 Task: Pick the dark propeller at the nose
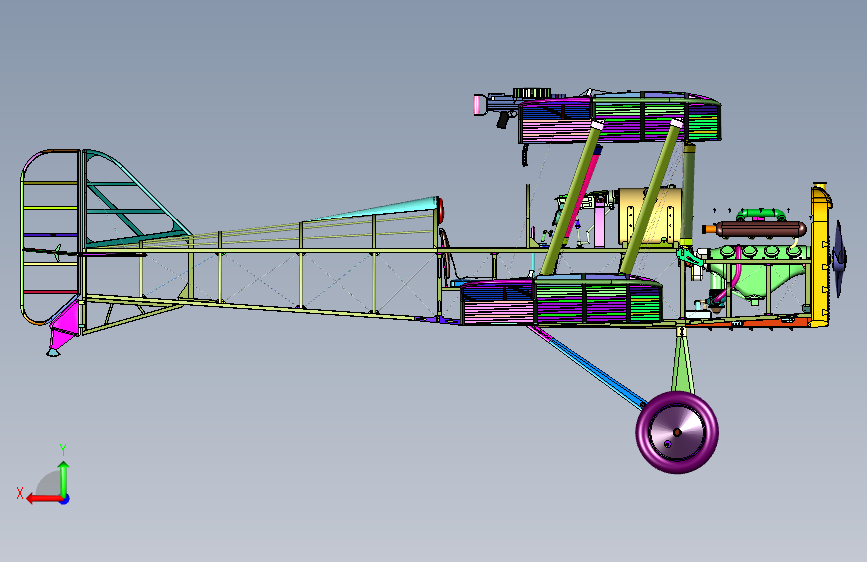click(x=839, y=258)
